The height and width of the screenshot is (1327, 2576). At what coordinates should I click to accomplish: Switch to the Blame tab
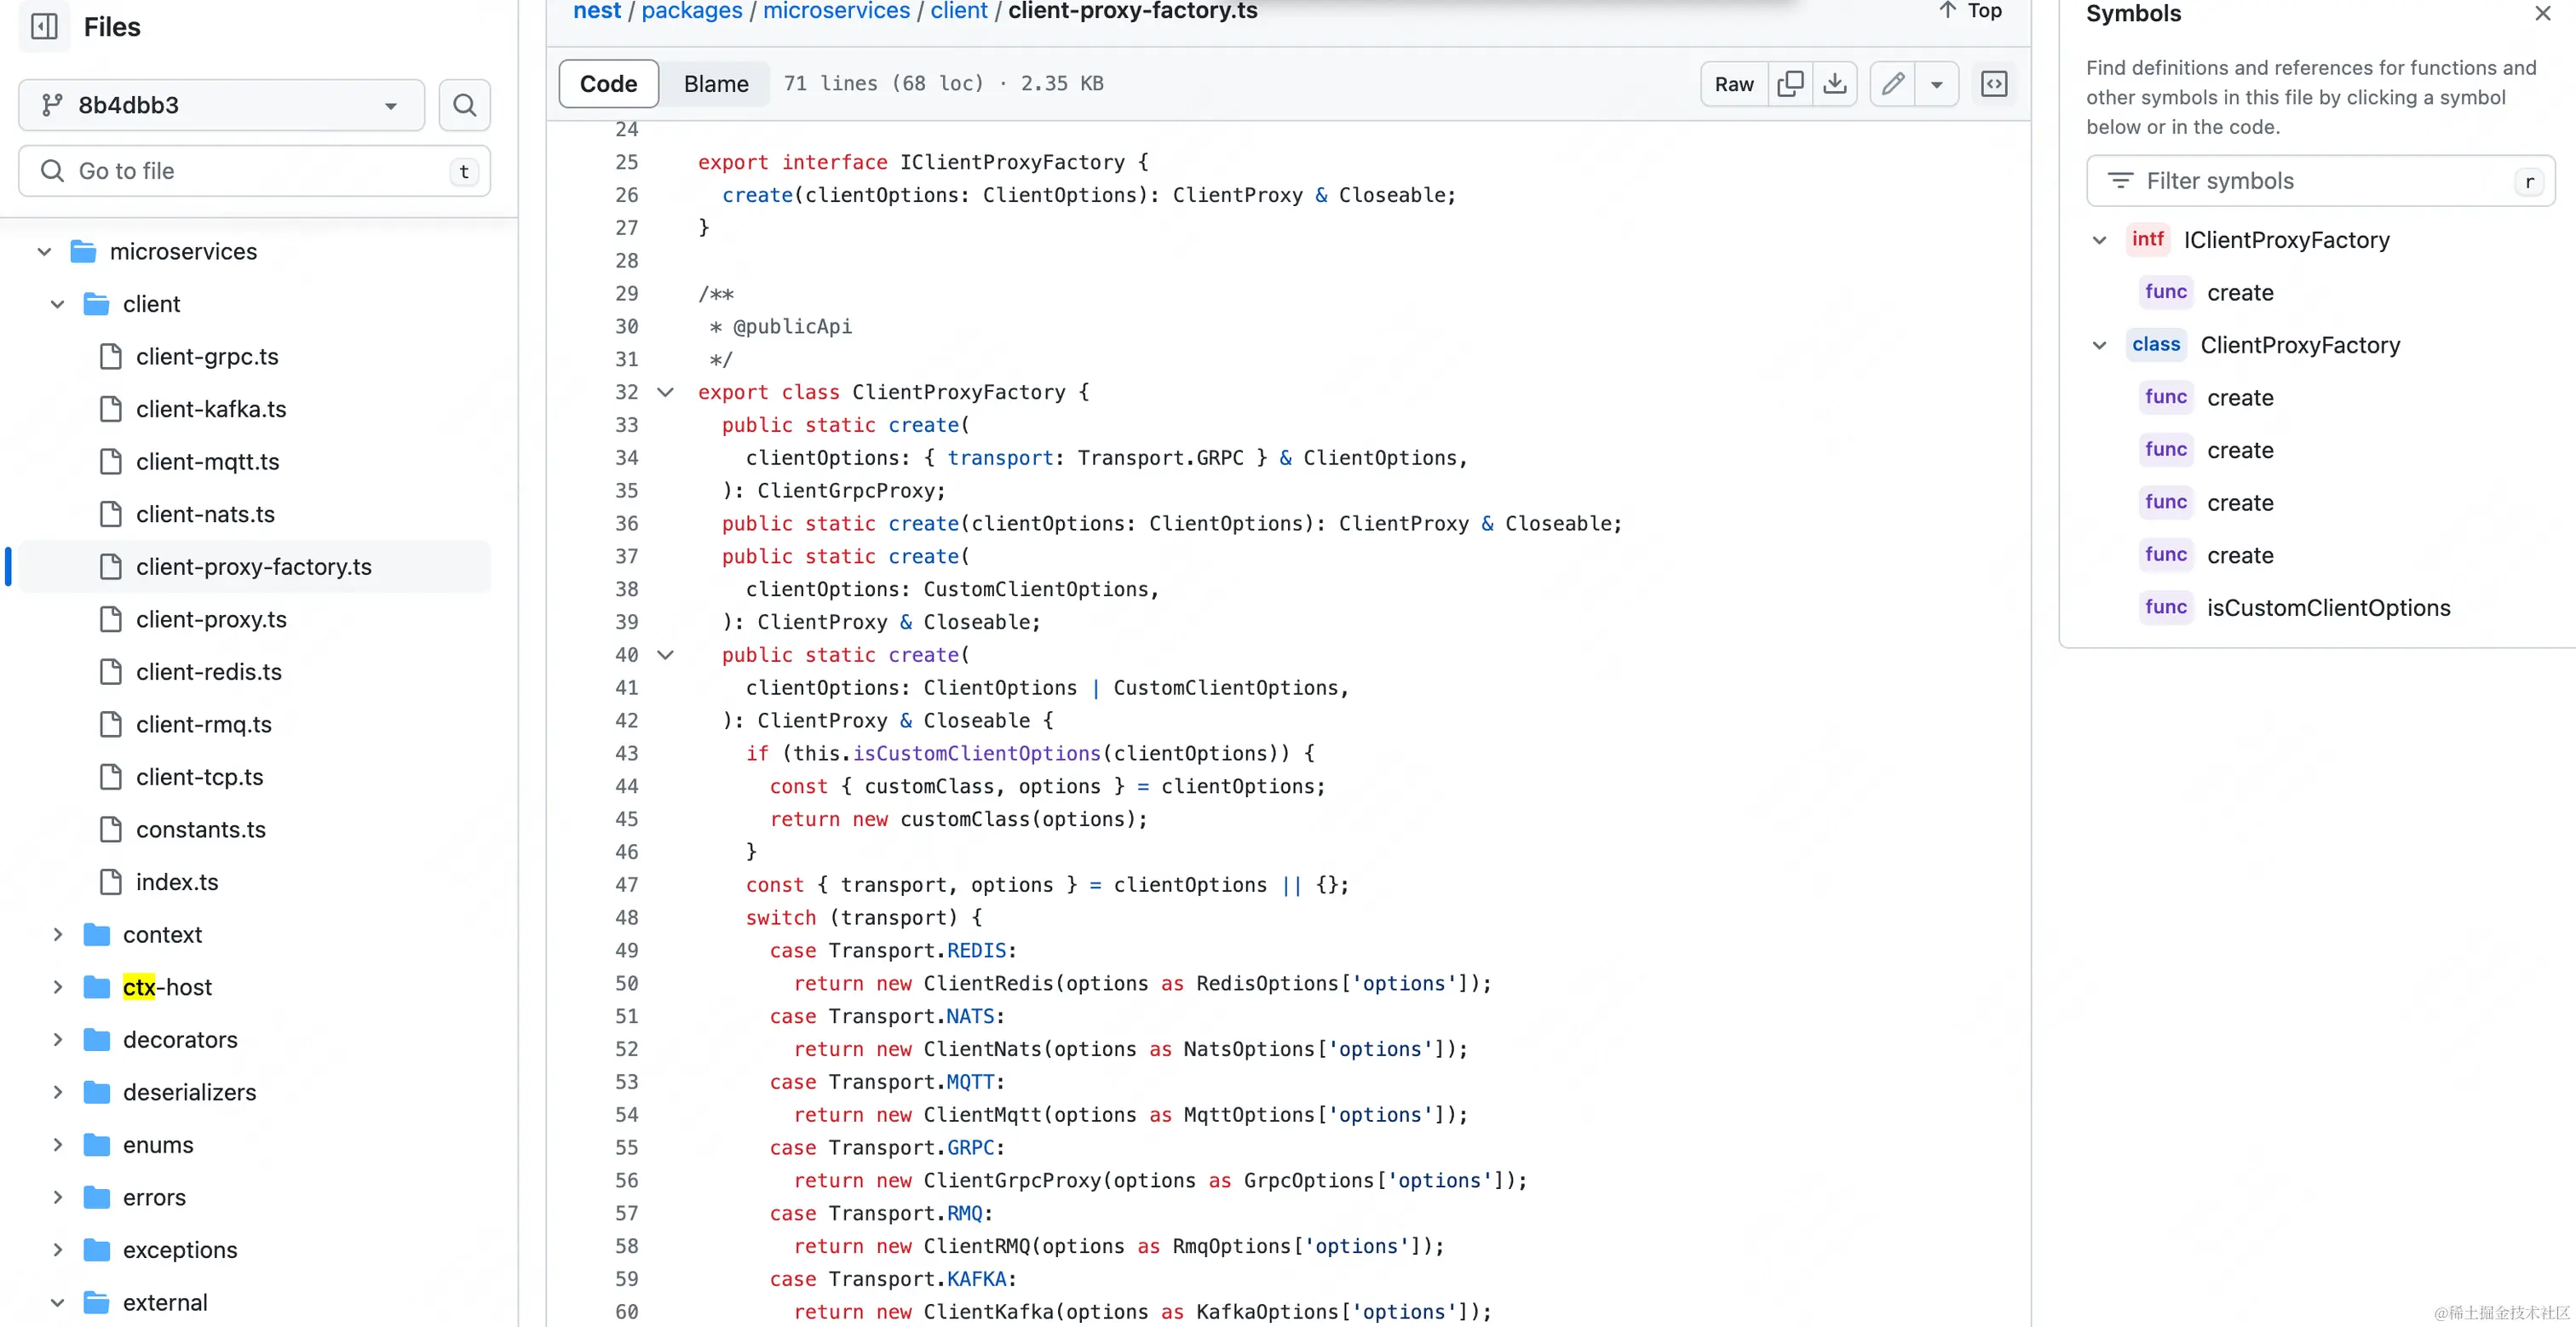point(715,84)
